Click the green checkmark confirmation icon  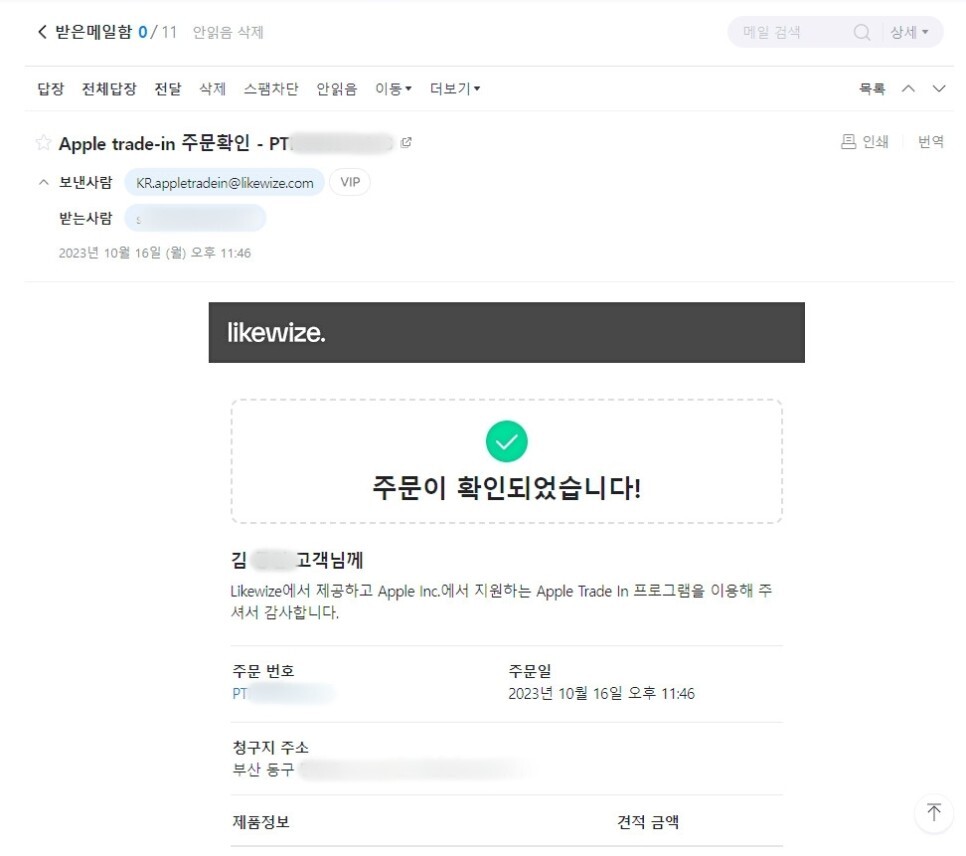[x=506, y=441]
